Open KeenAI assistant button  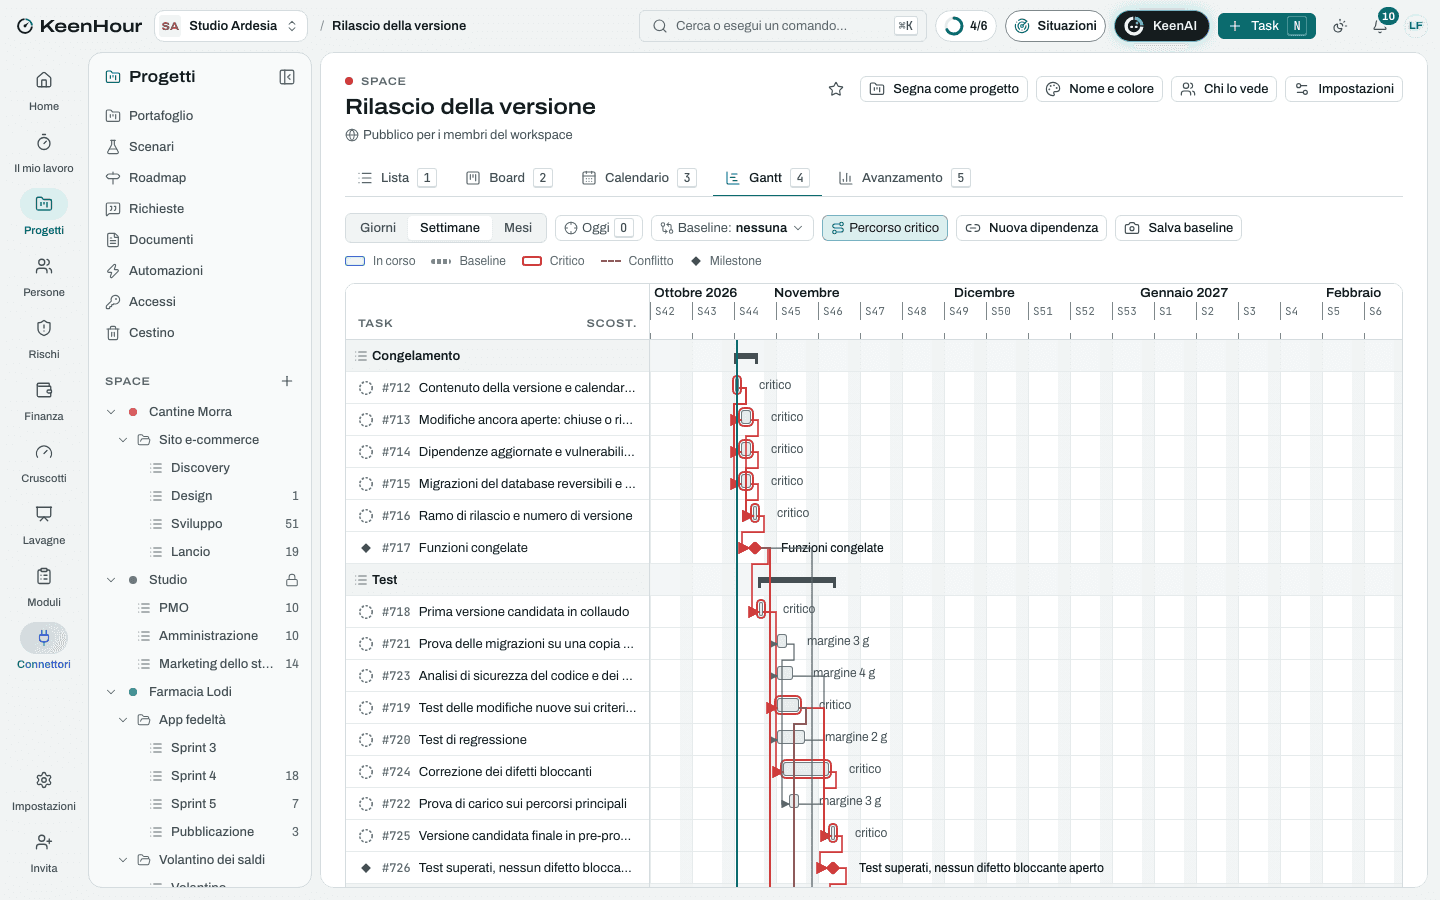(1162, 26)
